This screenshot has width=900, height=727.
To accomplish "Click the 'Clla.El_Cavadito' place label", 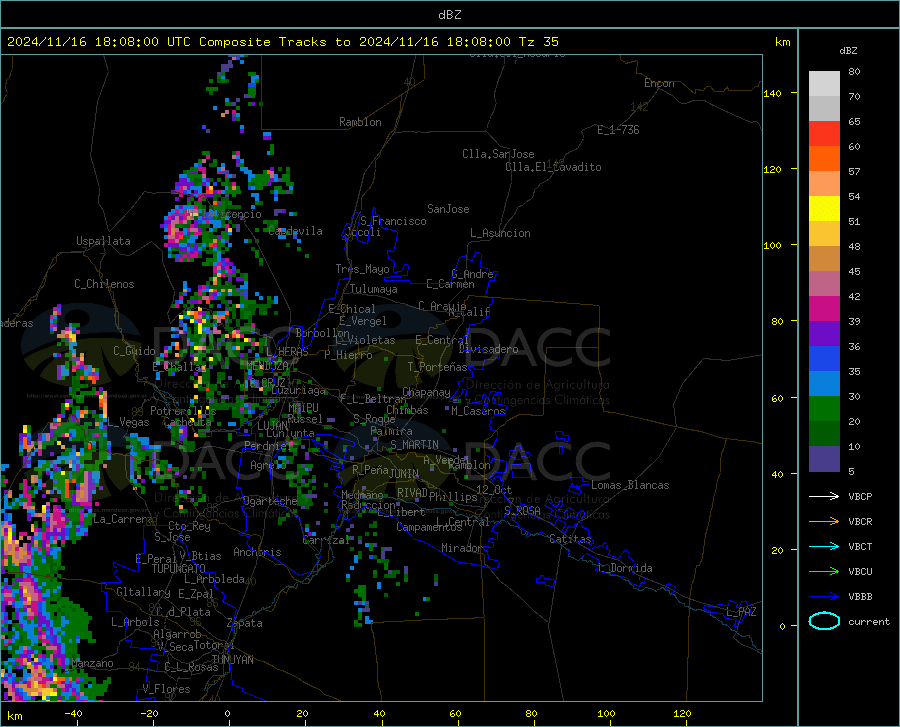I will coord(553,167).
